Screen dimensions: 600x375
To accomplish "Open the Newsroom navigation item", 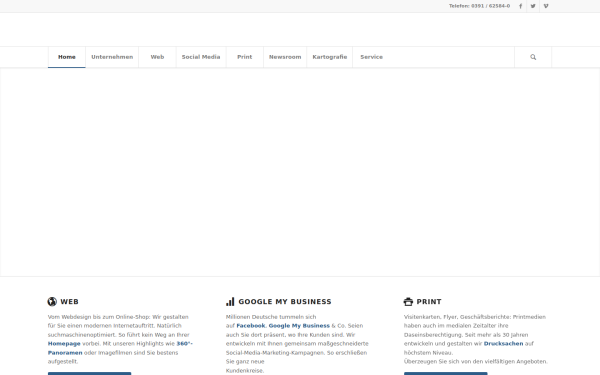I will (x=285, y=57).
